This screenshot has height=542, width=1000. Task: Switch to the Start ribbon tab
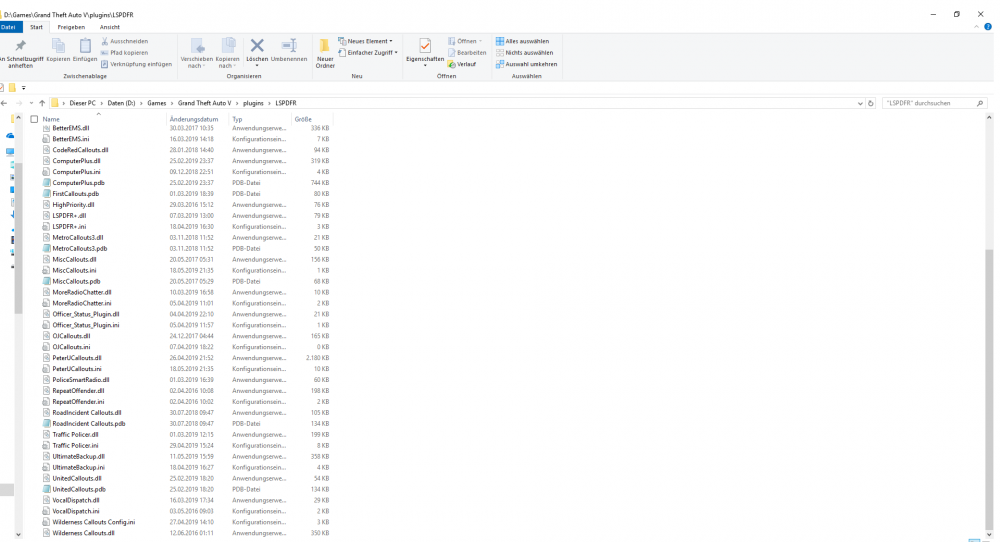click(x=36, y=27)
